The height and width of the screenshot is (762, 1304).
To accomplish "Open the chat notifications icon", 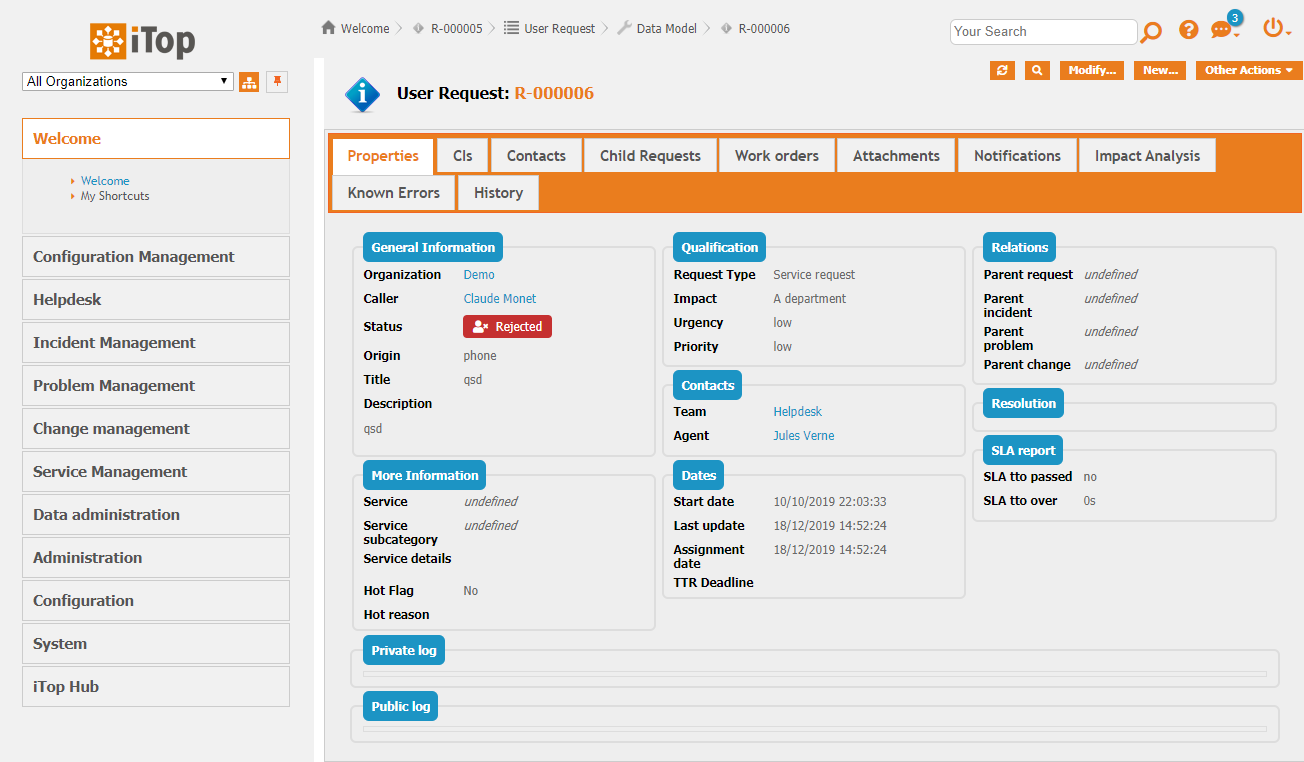I will [1223, 30].
